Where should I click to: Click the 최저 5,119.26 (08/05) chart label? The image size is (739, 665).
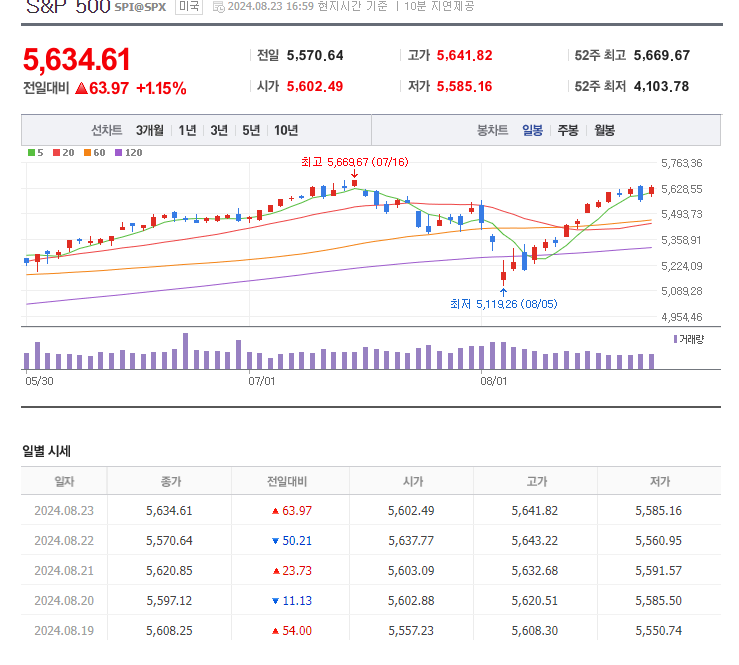point(503,304)
